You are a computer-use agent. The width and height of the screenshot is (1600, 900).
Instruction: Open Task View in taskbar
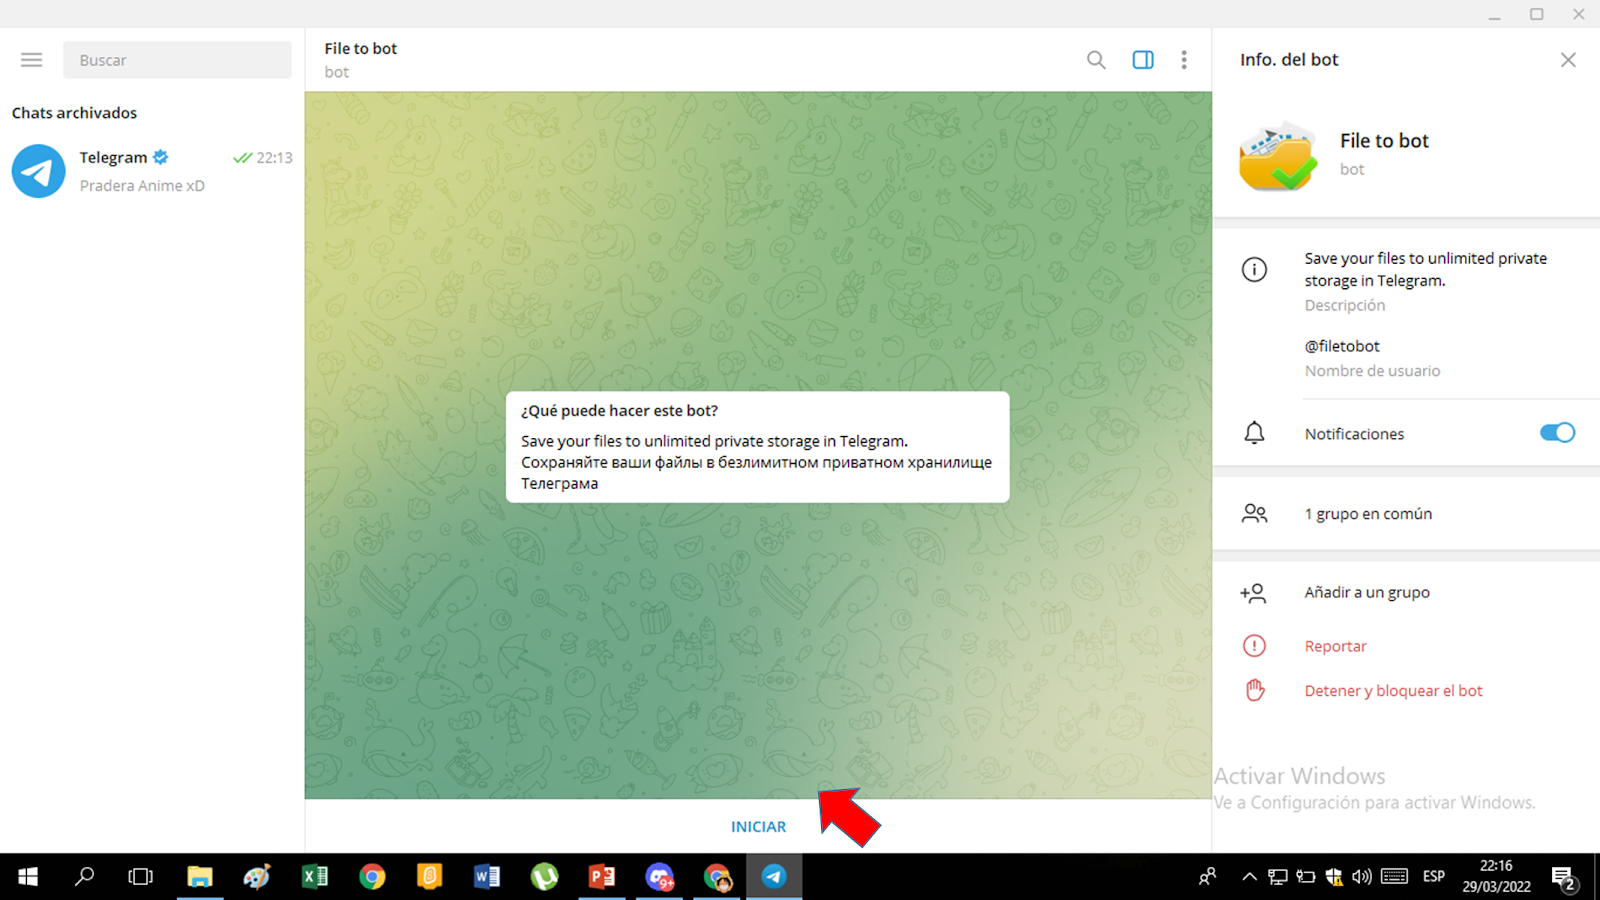(x=141, y=877)
